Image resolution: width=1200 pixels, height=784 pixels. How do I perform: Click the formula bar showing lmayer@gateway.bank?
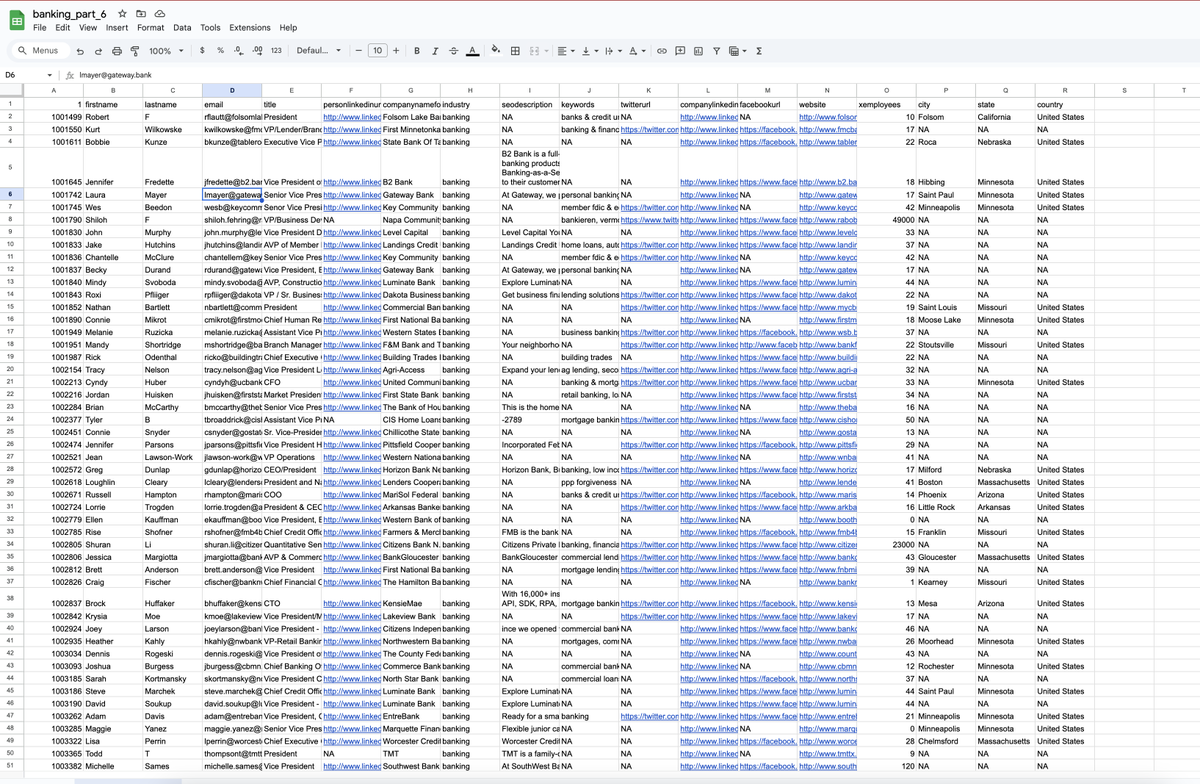click(636, 75)
